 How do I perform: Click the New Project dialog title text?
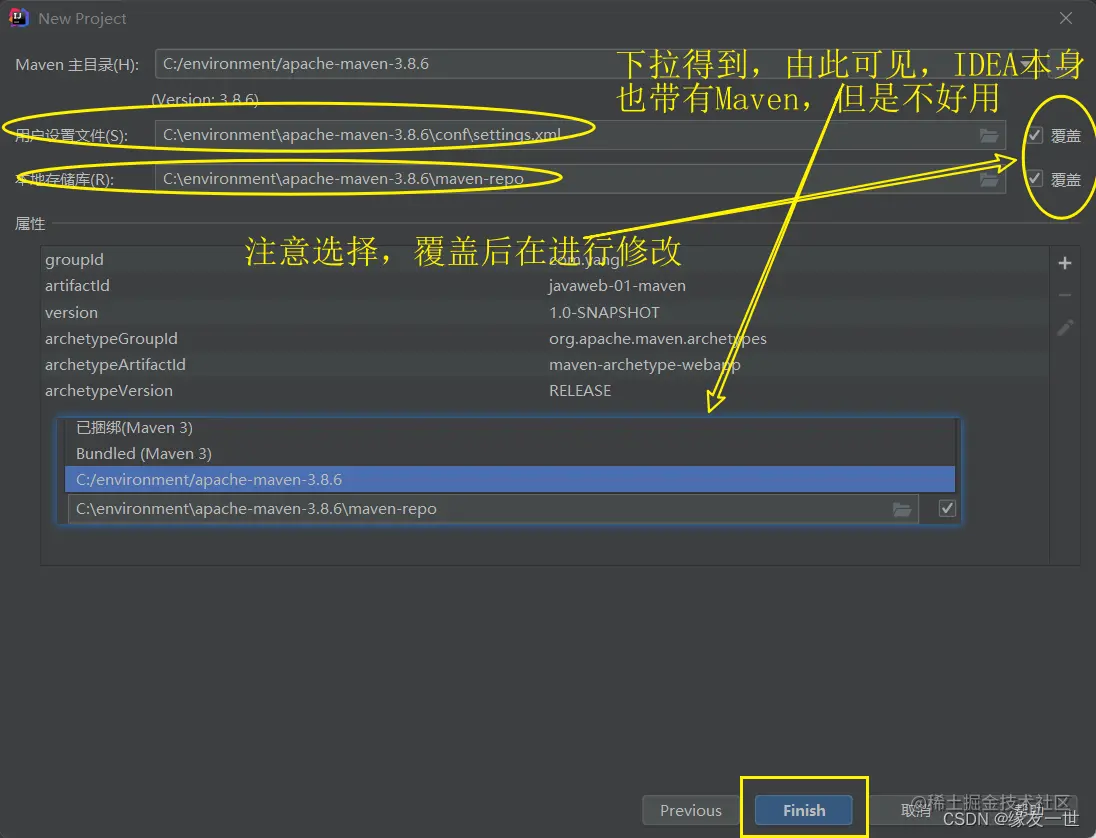(83, 18)
